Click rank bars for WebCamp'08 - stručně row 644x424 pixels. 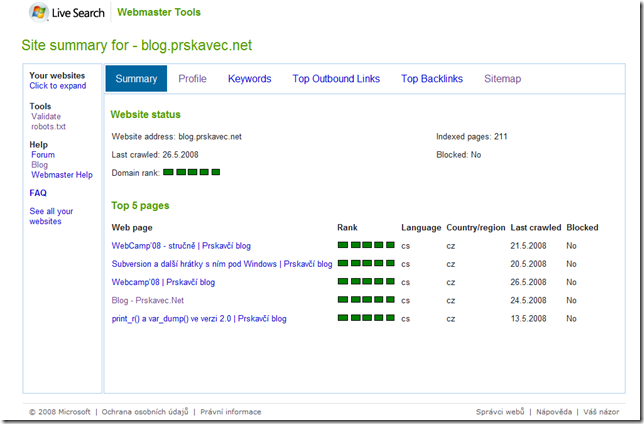click(x=366, y=245)
